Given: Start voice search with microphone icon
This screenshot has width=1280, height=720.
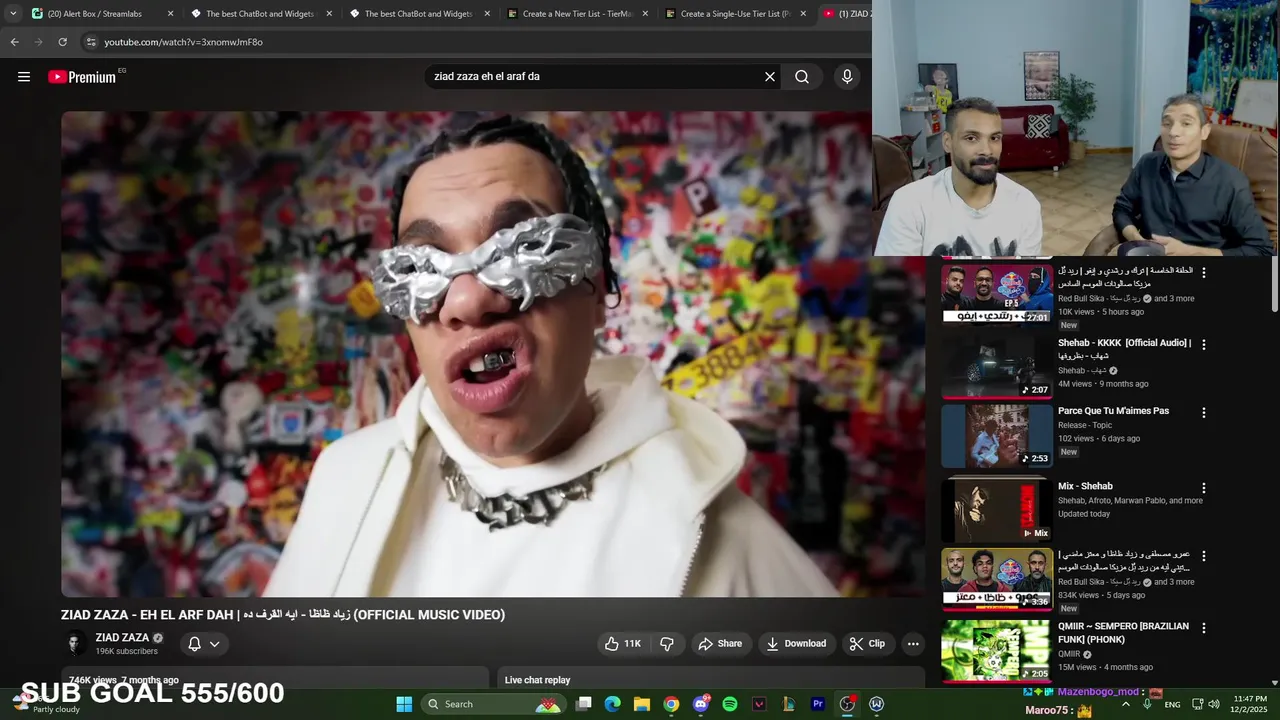Looking at the screenshot, I should (x=847, y=77).
